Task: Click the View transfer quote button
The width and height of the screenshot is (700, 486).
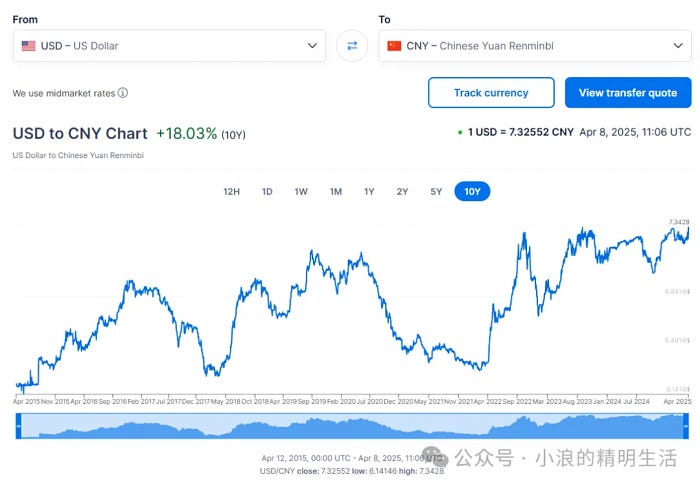Action: [628, 92]
